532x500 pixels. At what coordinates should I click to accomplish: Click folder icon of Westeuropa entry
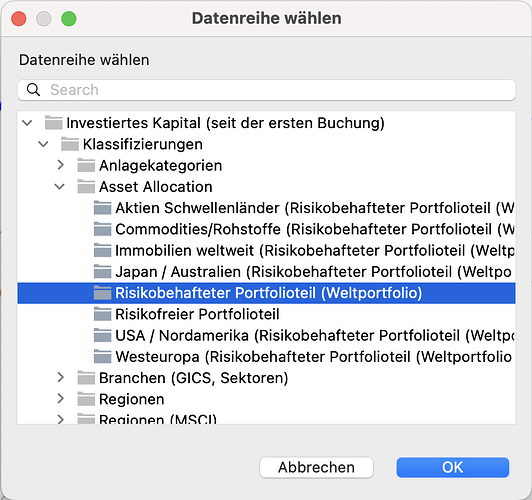pos(102,357)
